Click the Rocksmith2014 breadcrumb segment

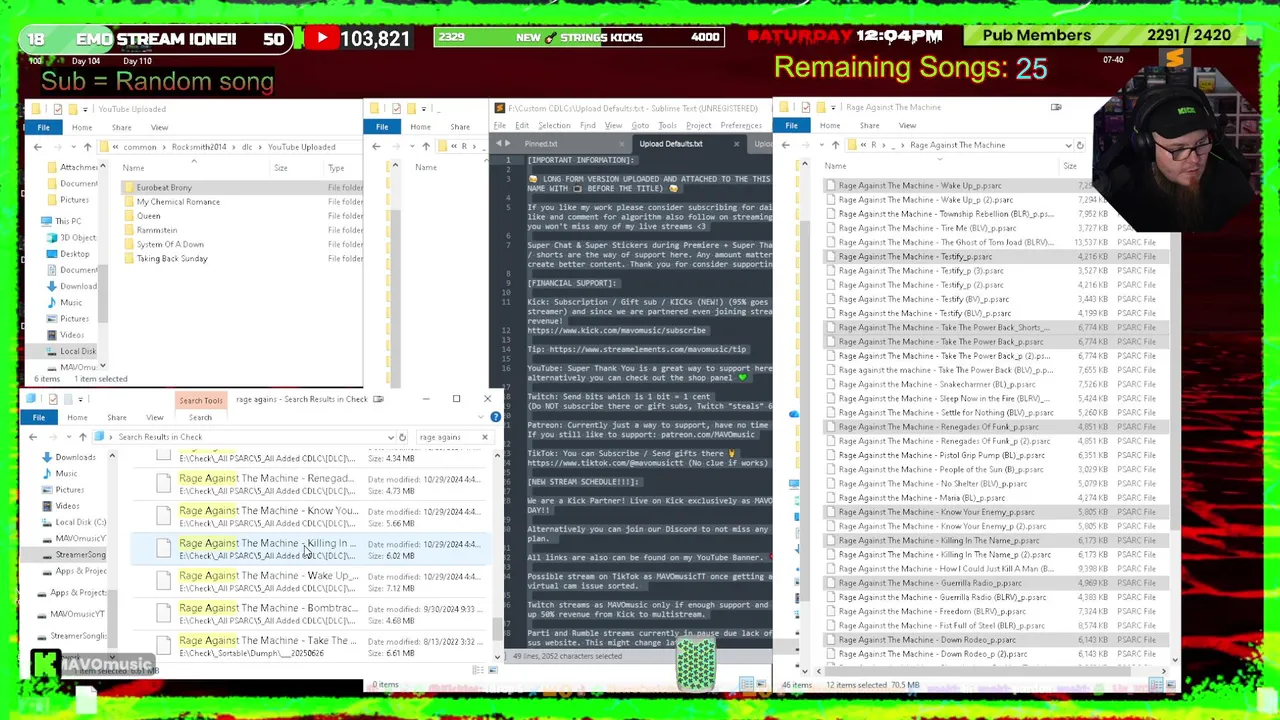point(198,147)
